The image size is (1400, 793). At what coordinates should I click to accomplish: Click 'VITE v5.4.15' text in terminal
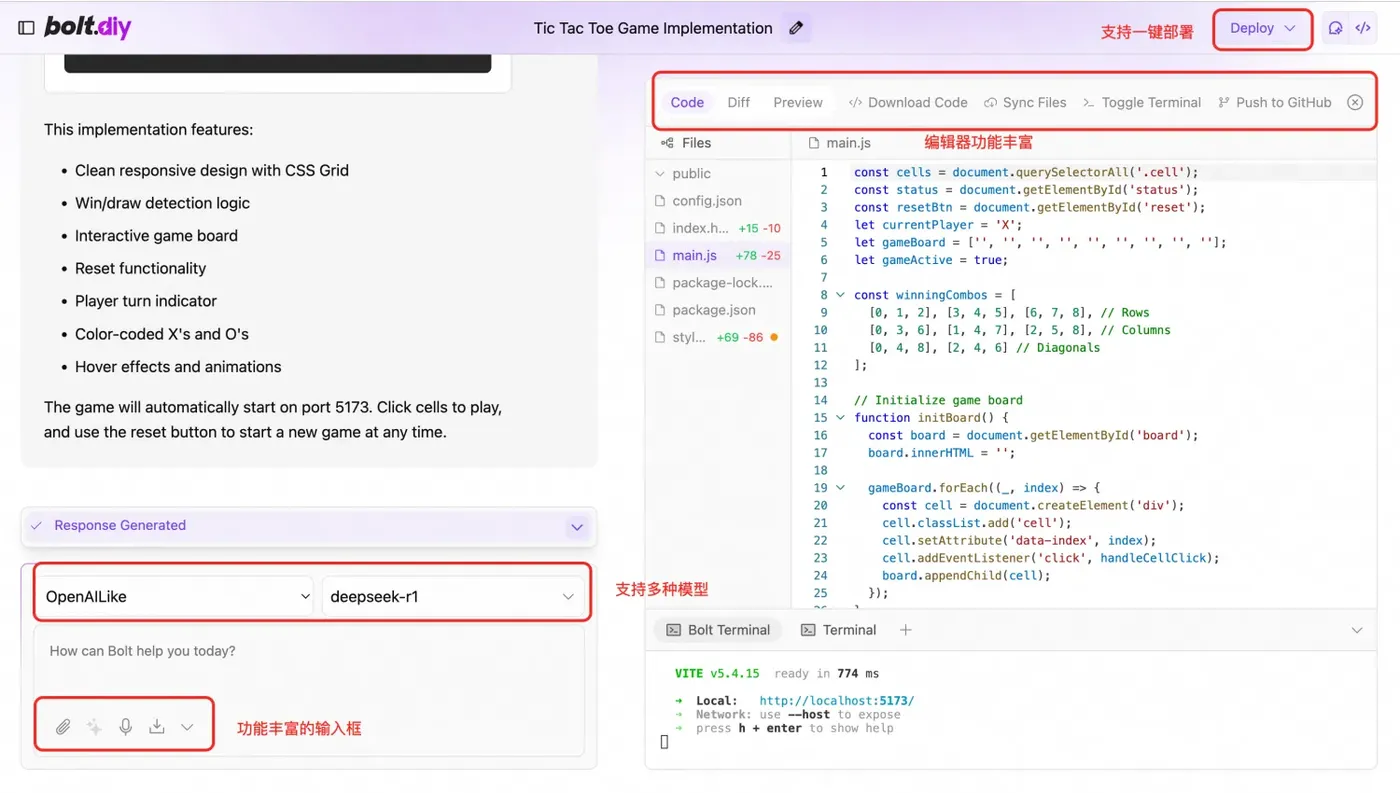[x=717, y=673]
